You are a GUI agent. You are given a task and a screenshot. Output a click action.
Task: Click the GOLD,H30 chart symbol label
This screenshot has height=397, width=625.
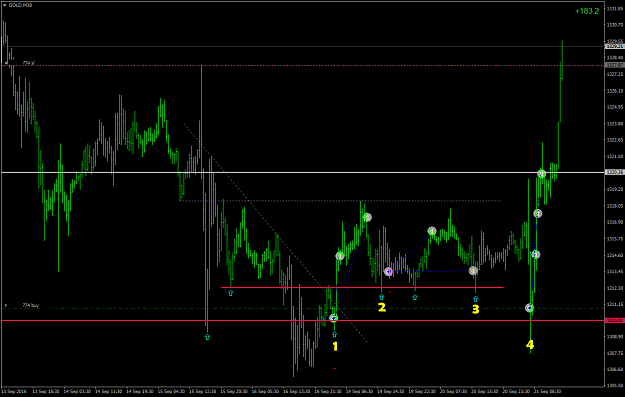tap(20, 5)
